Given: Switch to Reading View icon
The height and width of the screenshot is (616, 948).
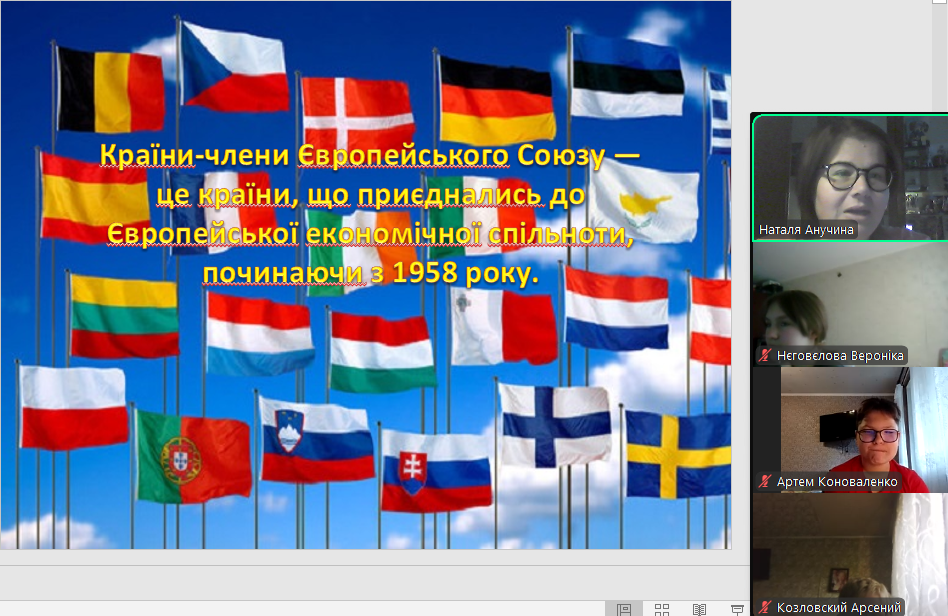Looking at the screenshot, I should (699, 608).
